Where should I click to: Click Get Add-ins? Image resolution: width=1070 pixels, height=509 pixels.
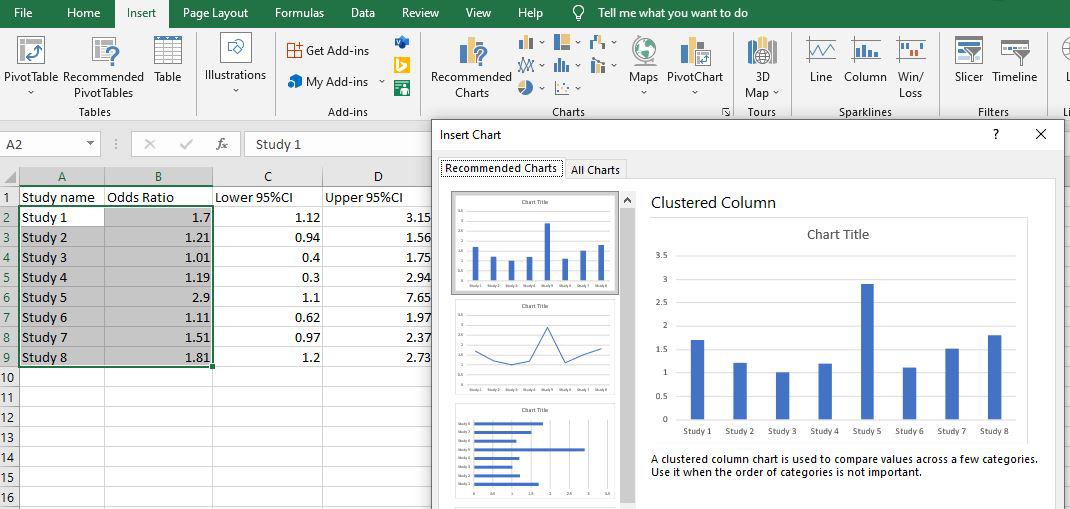328,50
